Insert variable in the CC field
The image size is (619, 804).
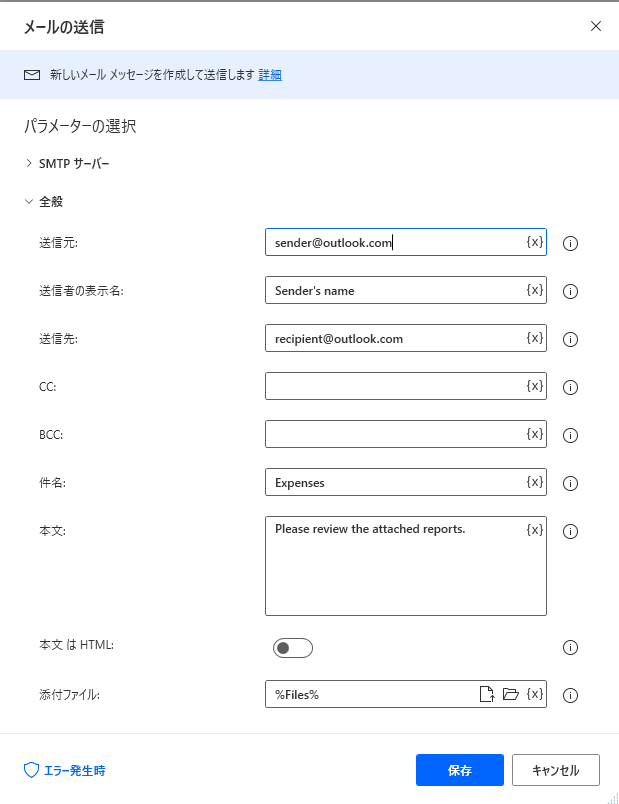click(534, 386)
